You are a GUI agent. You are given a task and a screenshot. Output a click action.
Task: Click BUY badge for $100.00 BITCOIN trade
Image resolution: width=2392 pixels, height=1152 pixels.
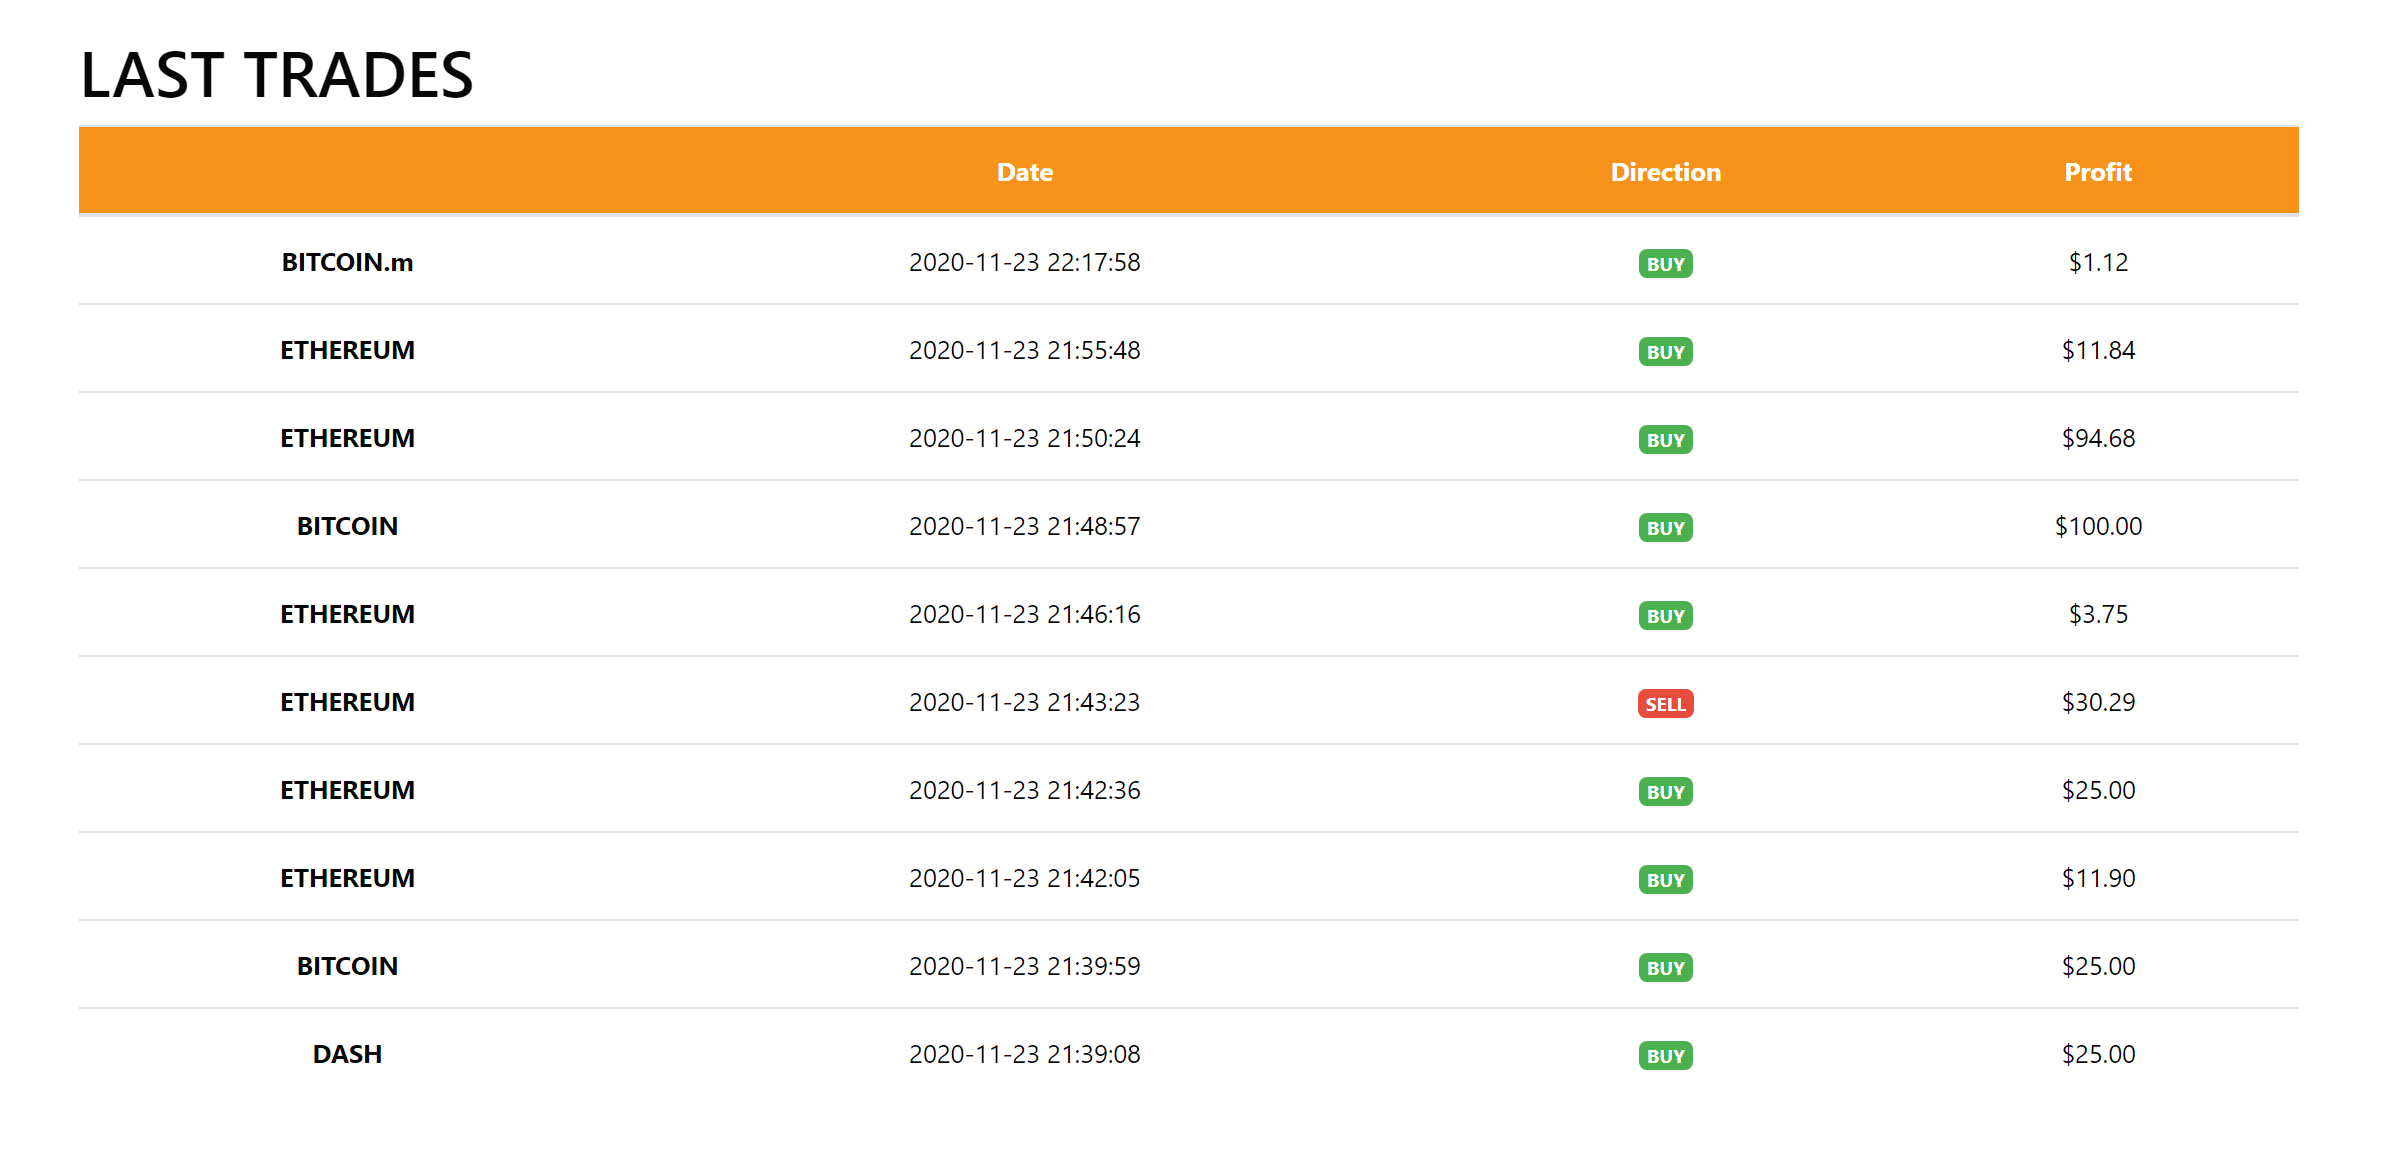[x=1665, y=528]
